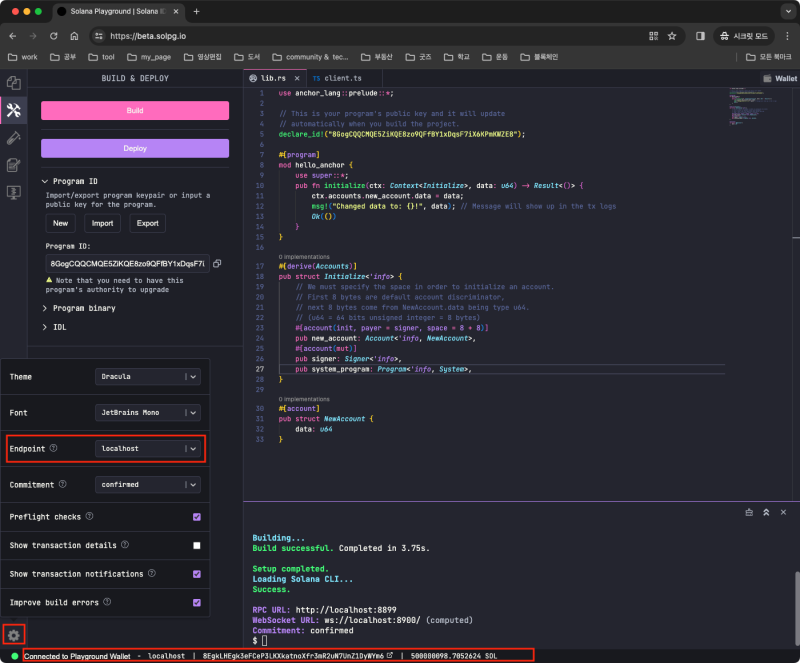Open the QR code icon in address bar
800x663 pixels.
653,36
